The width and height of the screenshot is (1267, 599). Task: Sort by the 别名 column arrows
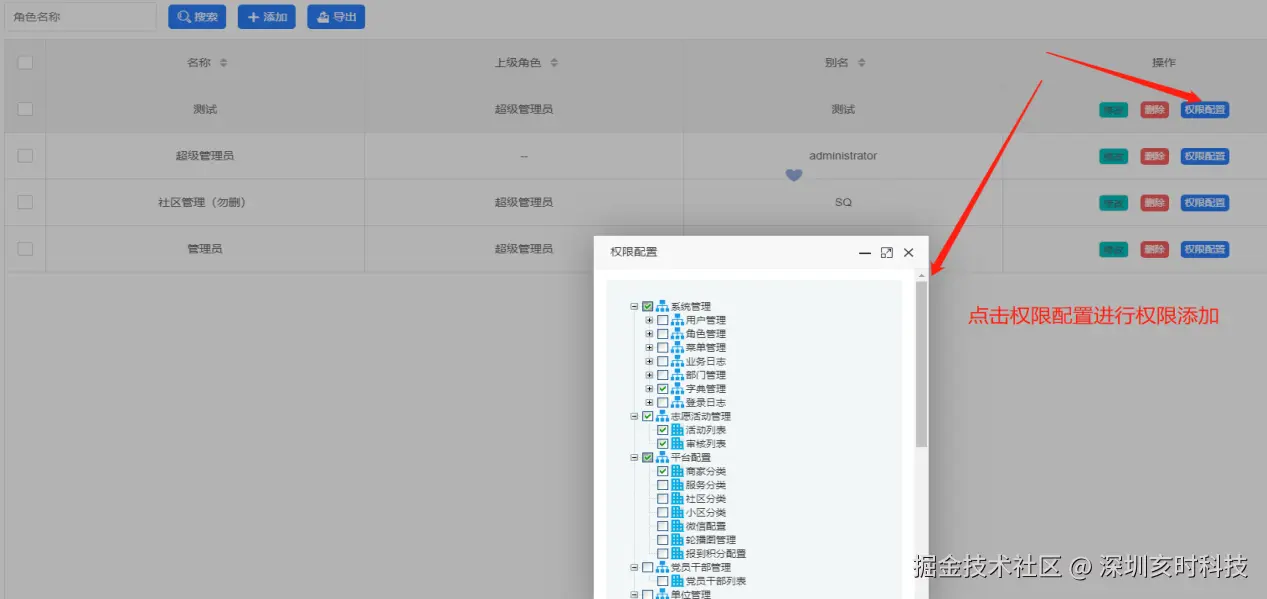[x=861, y=63]
